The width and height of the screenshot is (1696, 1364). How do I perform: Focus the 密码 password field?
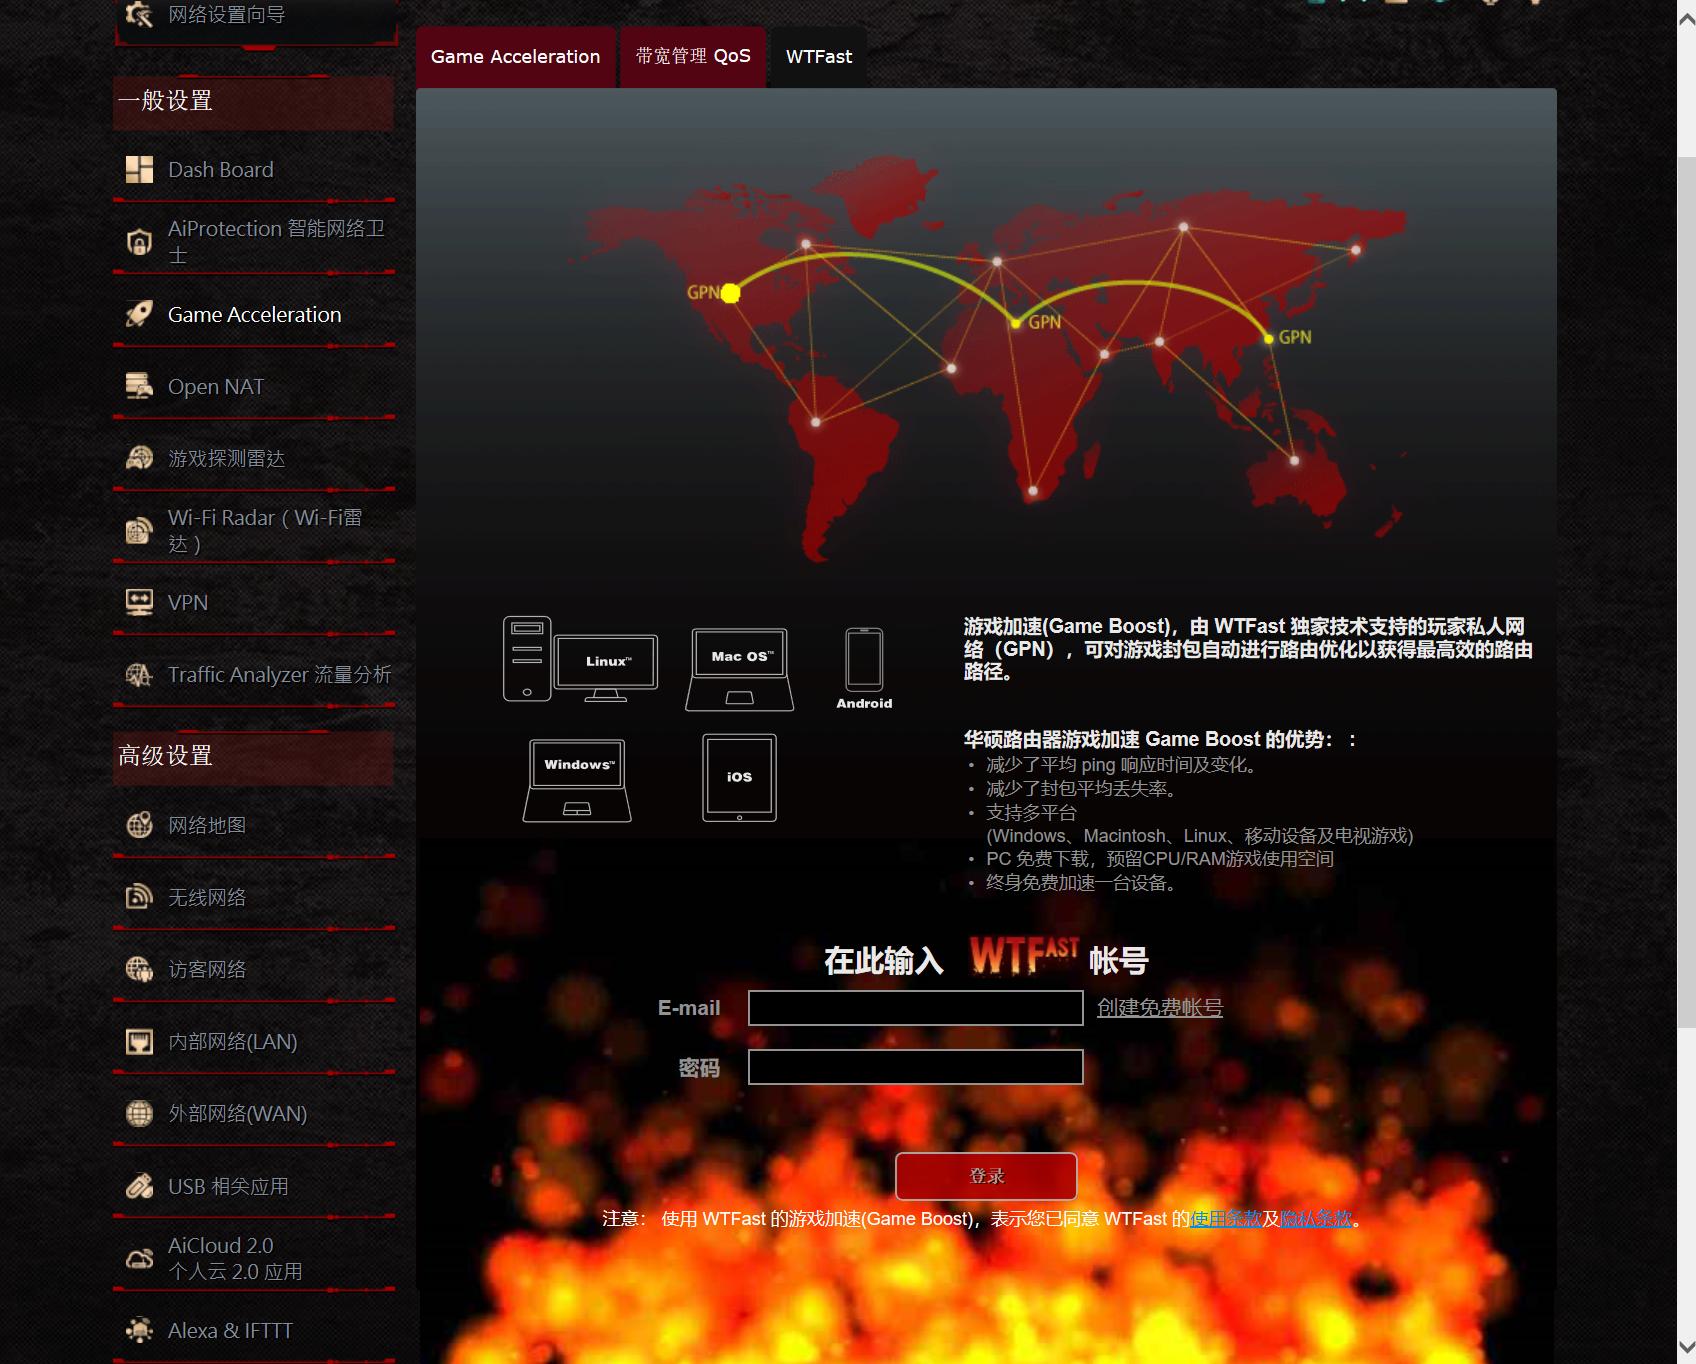[x=916, y=1067]
